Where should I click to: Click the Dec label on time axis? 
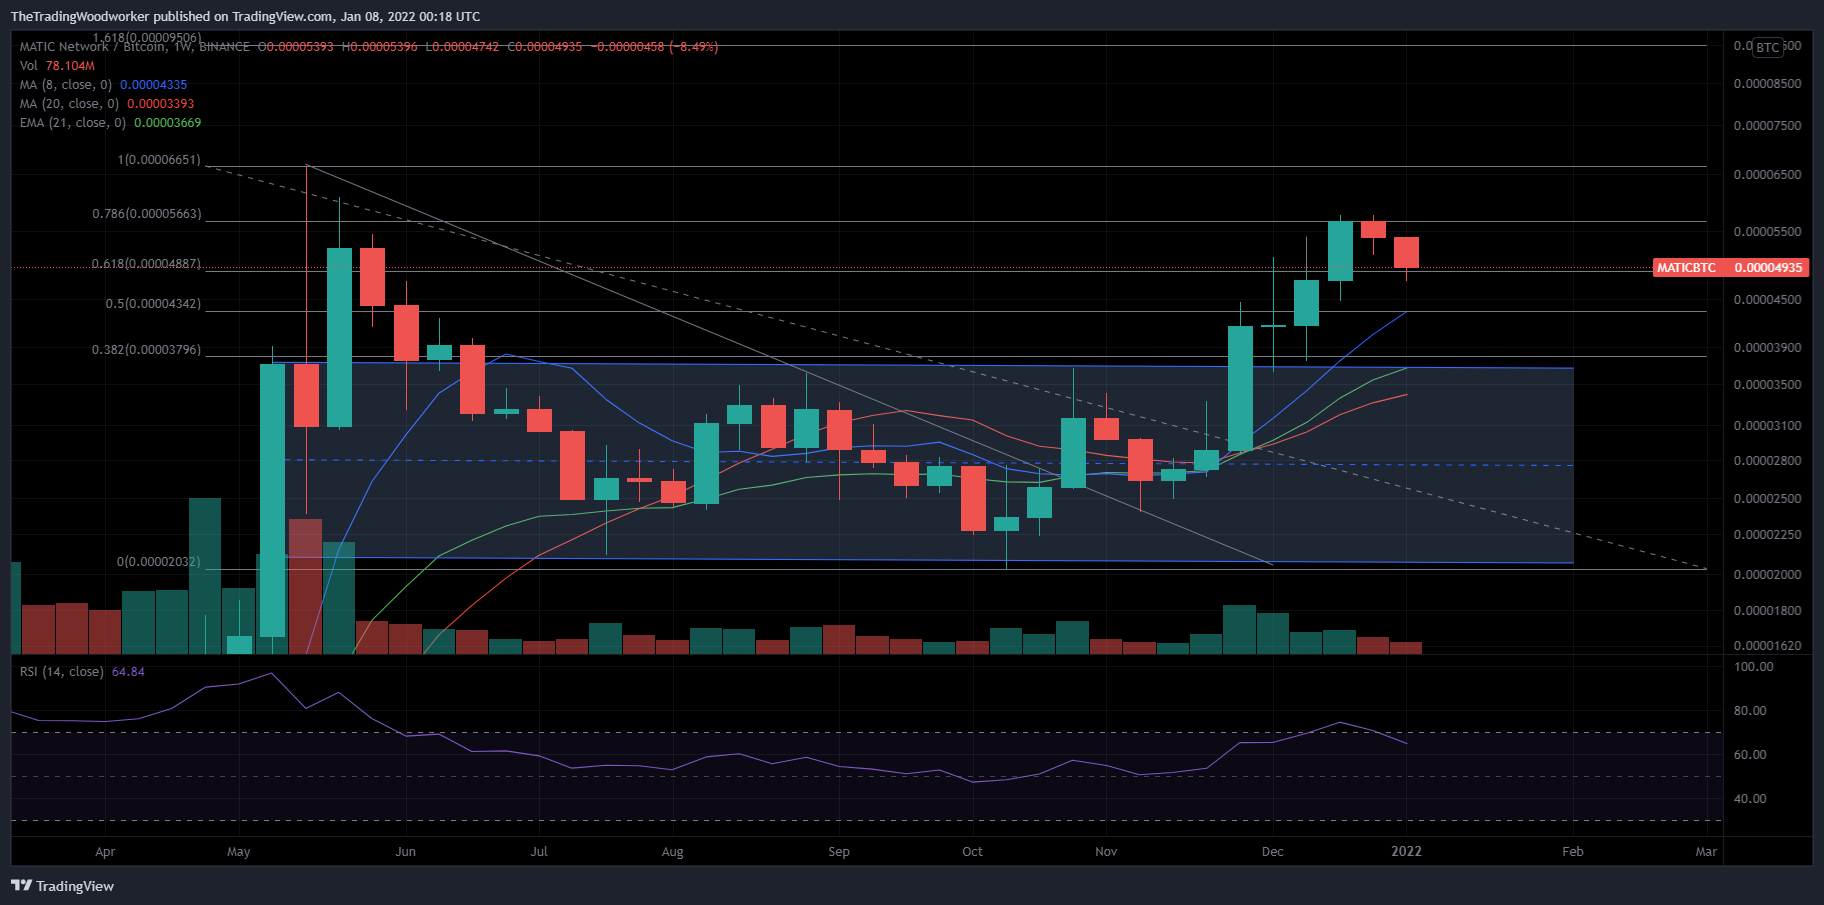coord(1272,852)
